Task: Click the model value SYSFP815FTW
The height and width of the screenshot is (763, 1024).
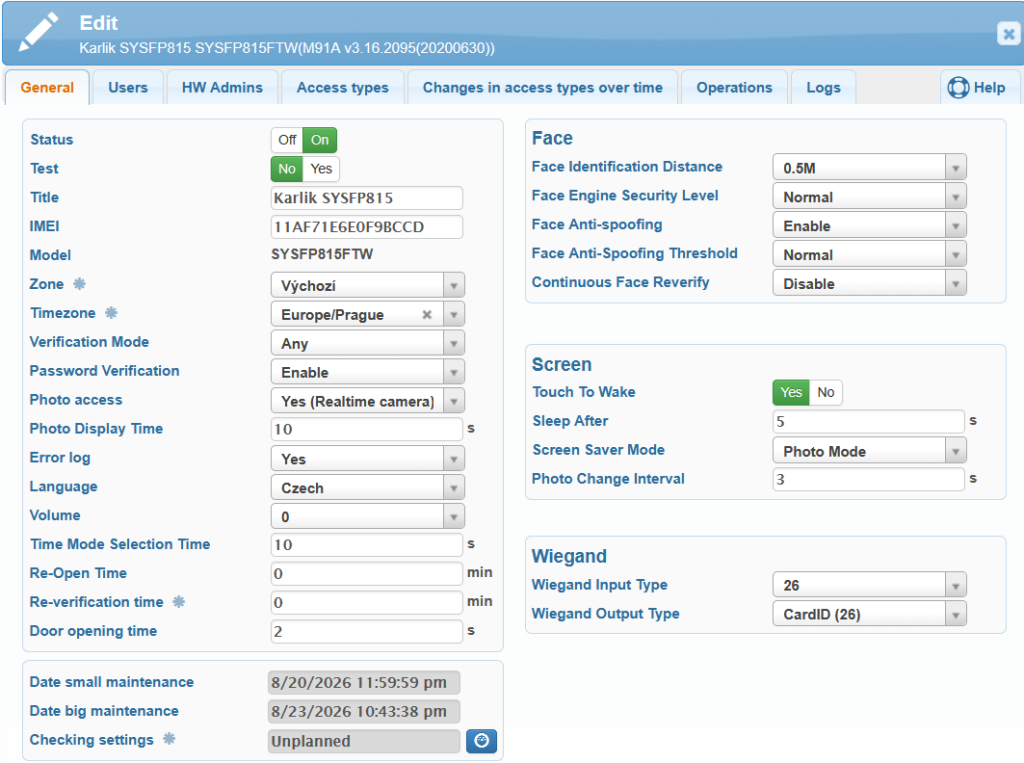Action: click(322, 254)
